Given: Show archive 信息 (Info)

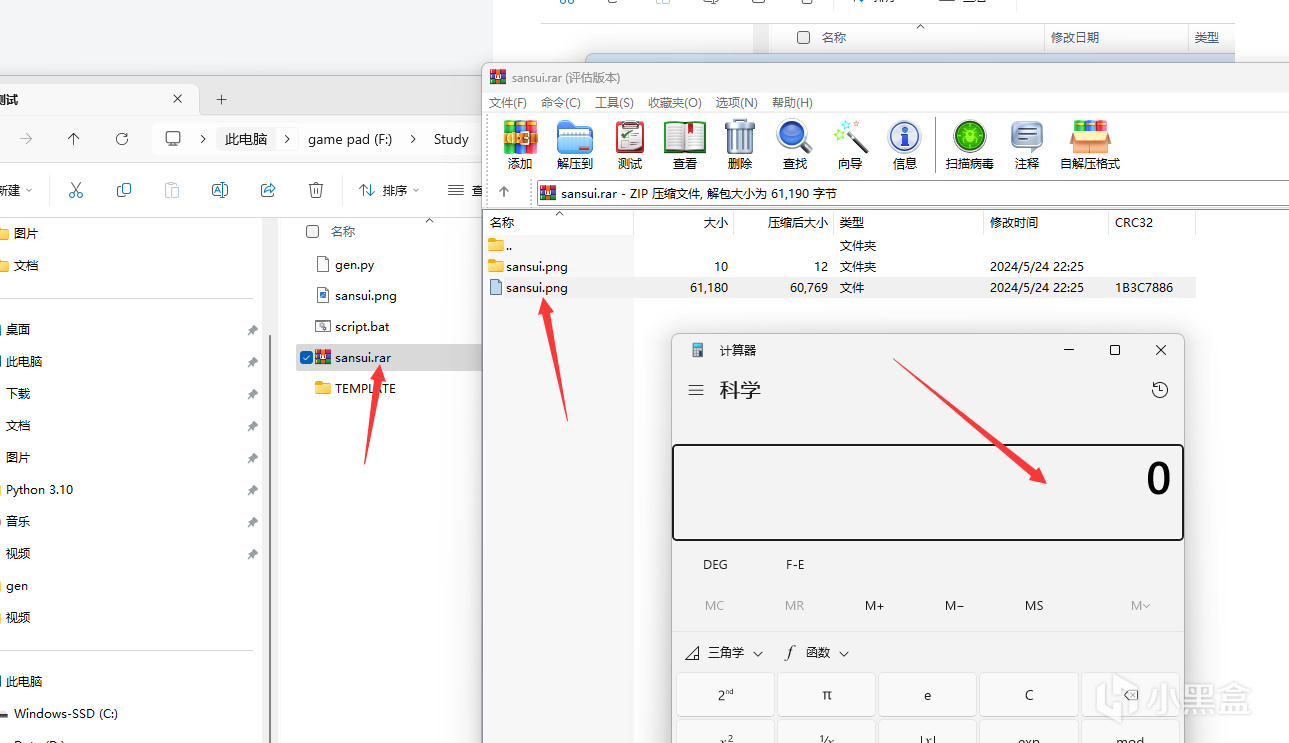Looking at the screenshot, I should pyautogui.click(x=905, y=145).
